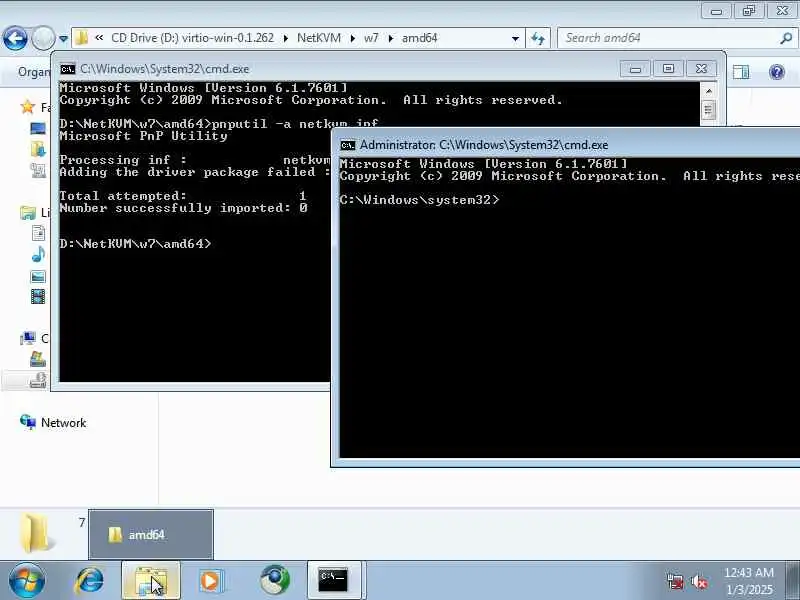This screenshot has width=800, height=600.
Task: Select the Computer icon in navigation pane
Action: [x=28, y=338]
